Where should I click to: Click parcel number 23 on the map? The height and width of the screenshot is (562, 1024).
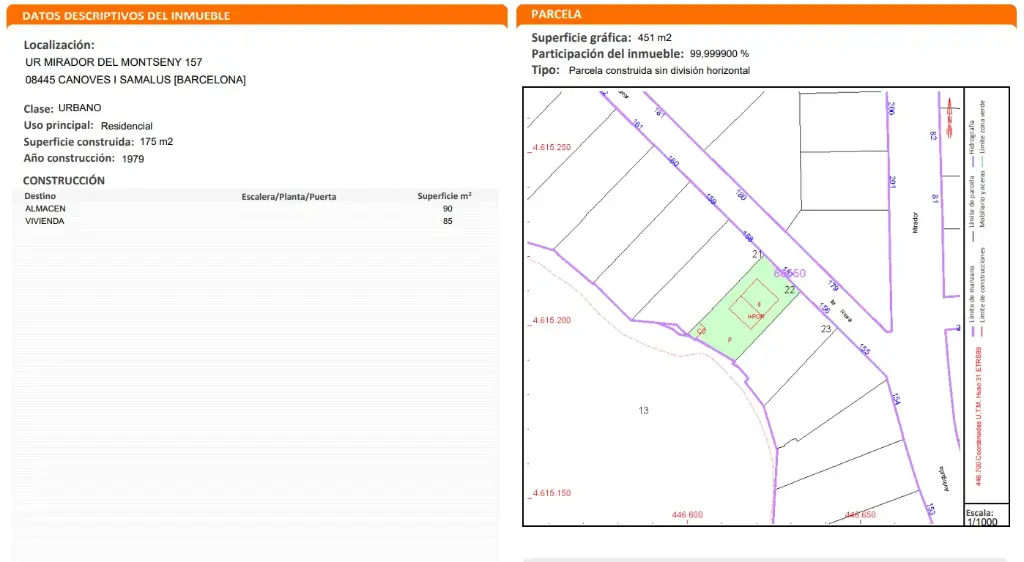826,329
